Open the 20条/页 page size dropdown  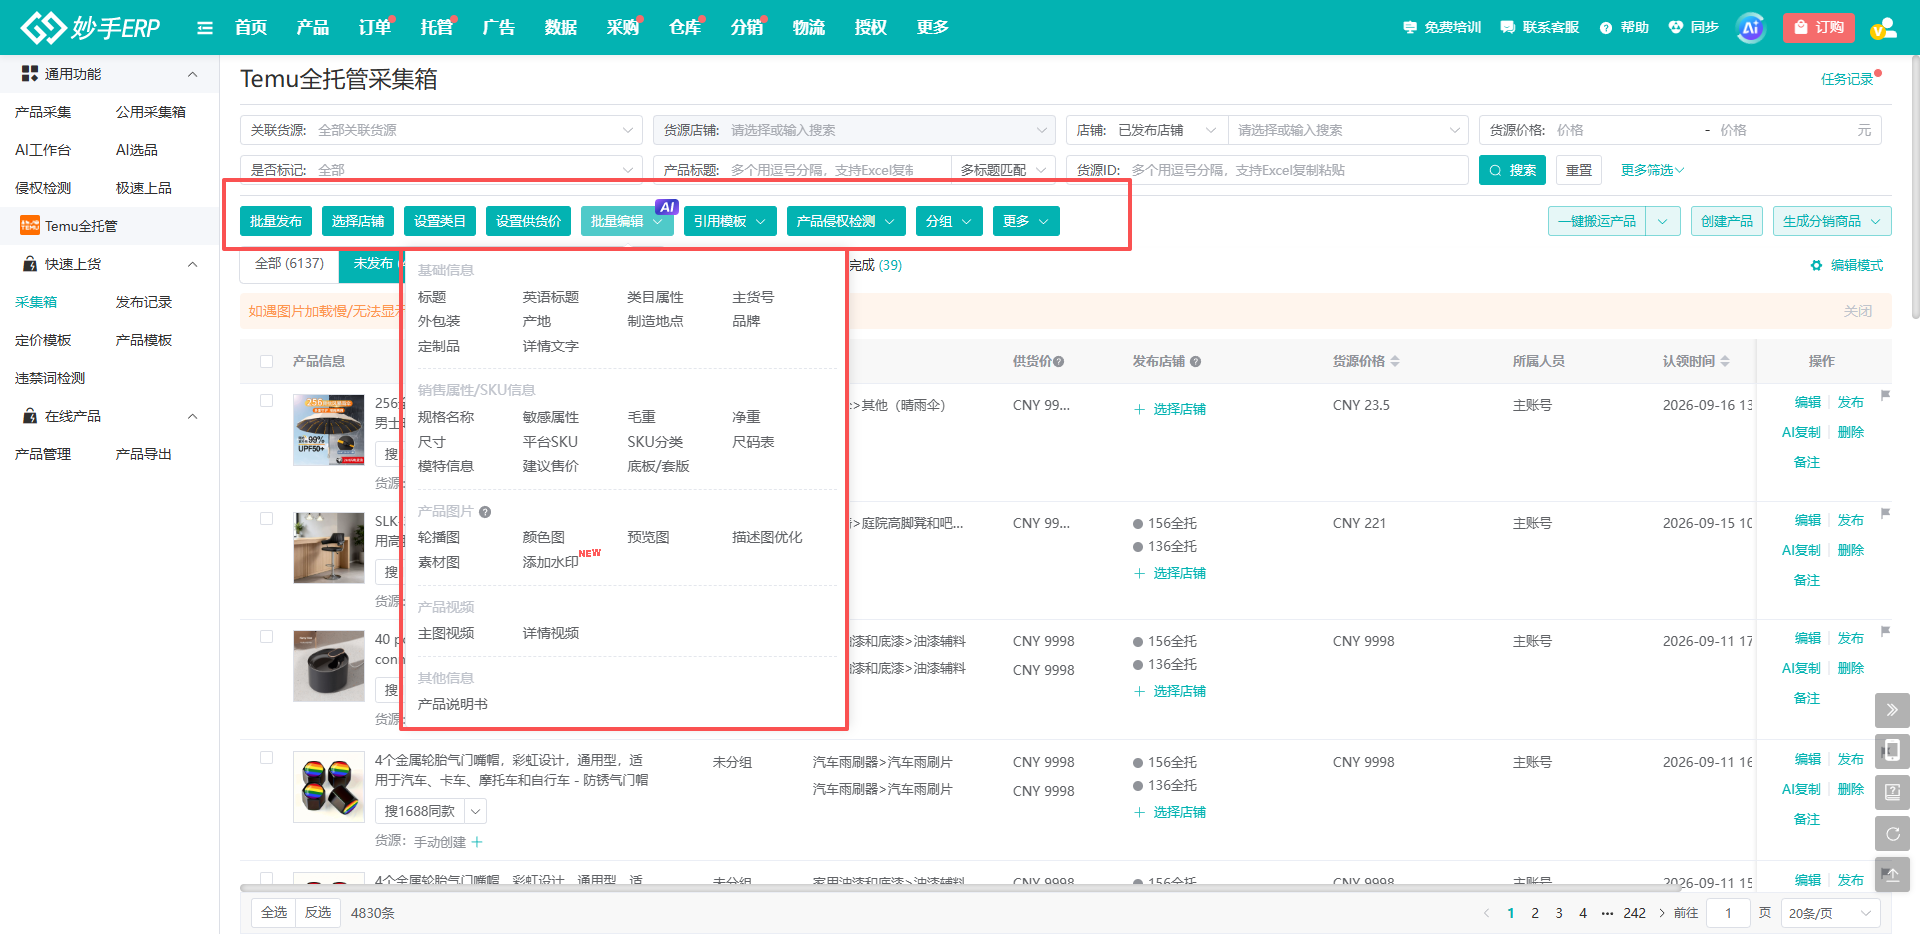pyautogui.click(x=1830, y=913)
